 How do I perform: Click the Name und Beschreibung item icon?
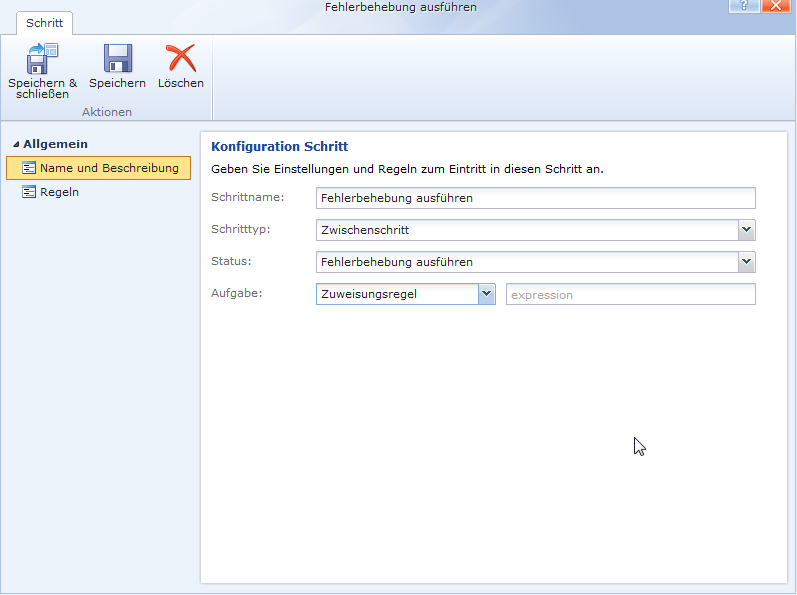pos(29,168)
